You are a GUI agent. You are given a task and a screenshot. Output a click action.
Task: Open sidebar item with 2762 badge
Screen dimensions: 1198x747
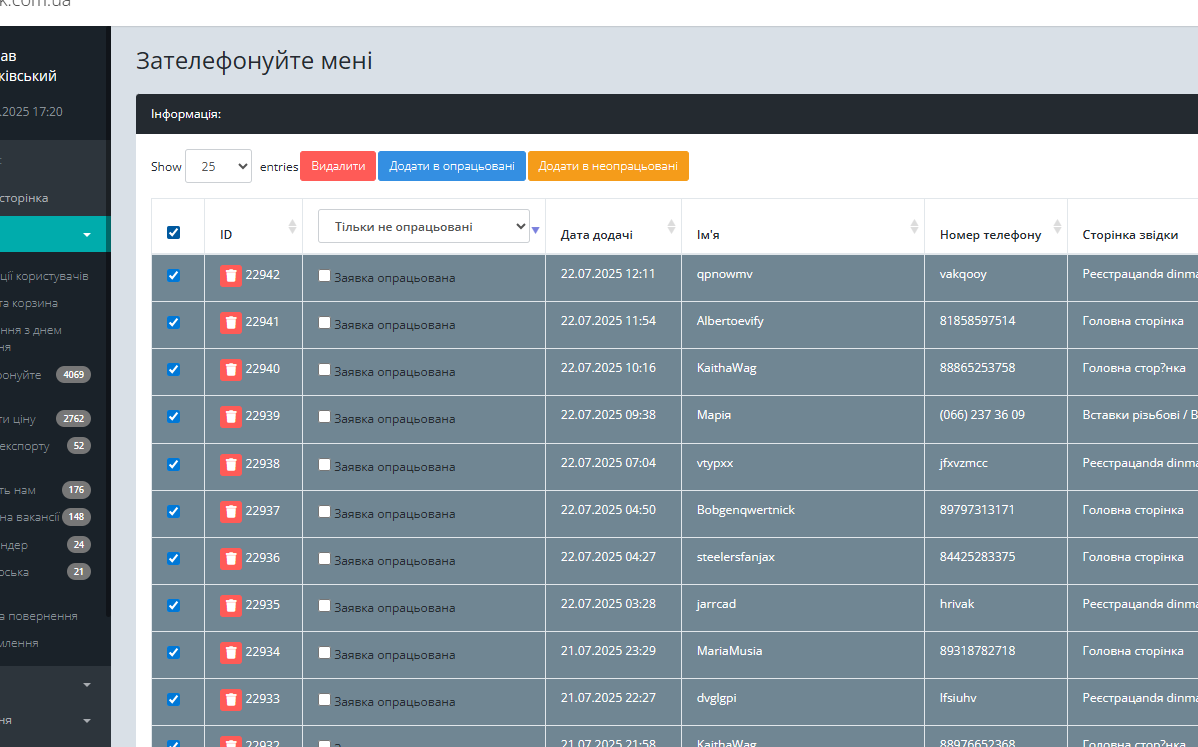(46, 419)
